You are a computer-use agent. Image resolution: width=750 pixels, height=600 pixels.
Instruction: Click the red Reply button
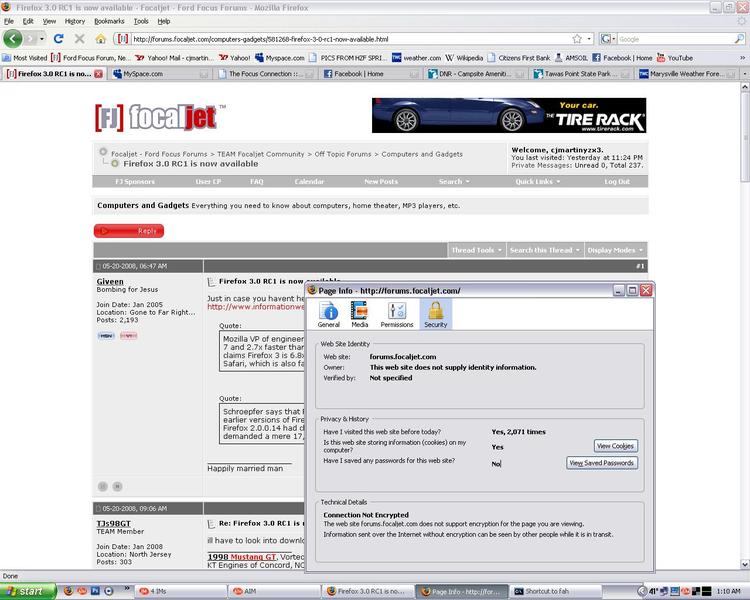pyautogui.click(x=129, y=231)
